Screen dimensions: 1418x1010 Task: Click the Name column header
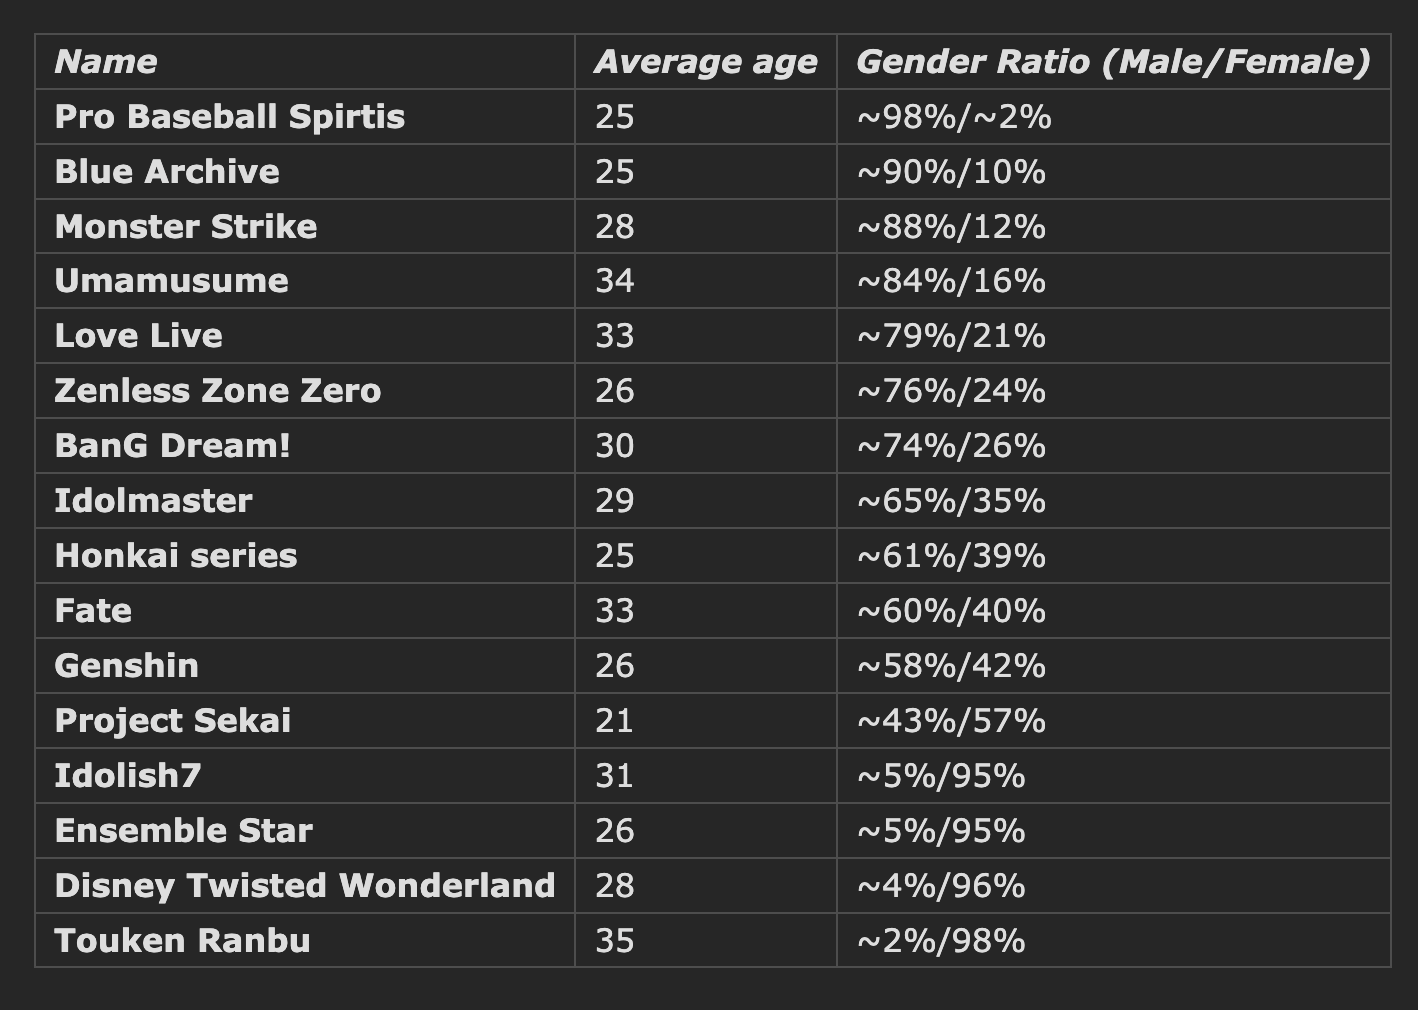106,62
